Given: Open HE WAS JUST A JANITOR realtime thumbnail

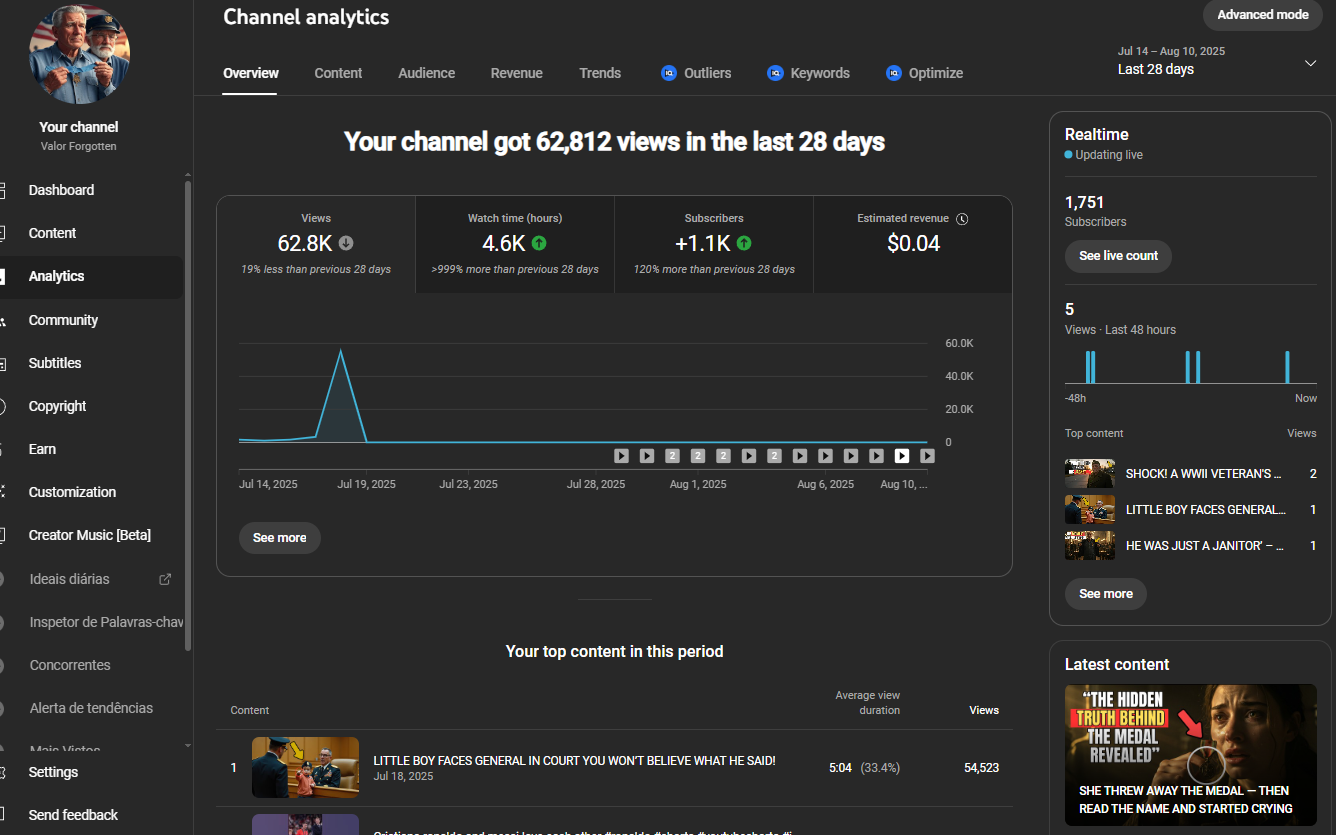Looking at the screenshot, I should pyautogui.click(x=1090, y=546).
